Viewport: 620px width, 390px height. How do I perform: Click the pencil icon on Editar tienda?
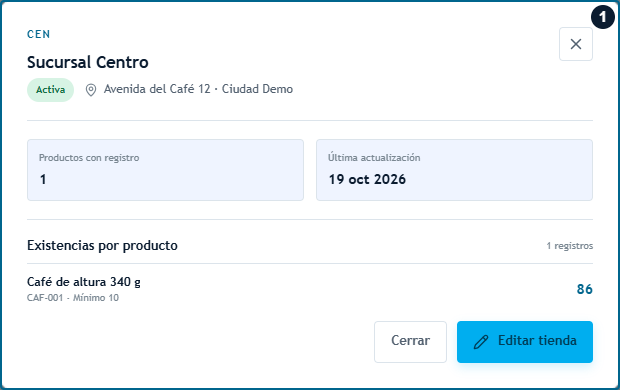pyautogui.click(x=481, y=342)
